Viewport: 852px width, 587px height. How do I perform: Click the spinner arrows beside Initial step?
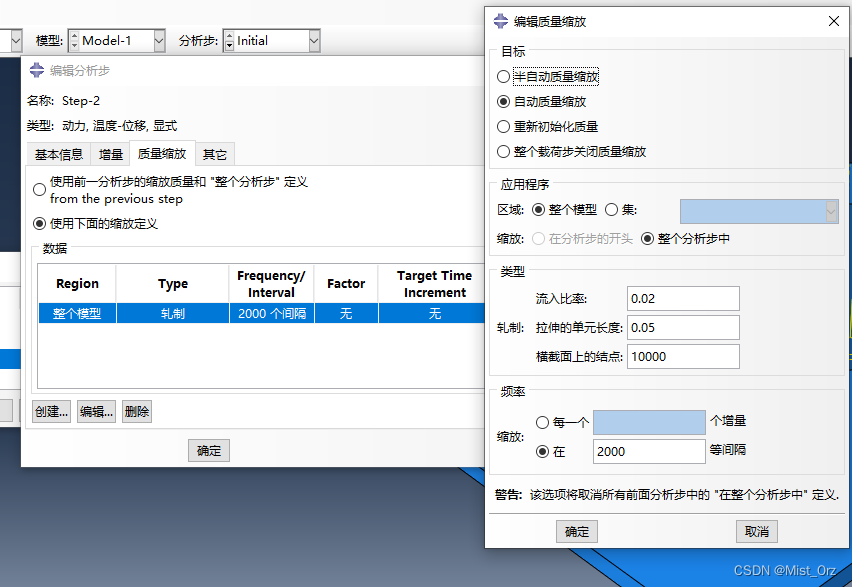228,41
